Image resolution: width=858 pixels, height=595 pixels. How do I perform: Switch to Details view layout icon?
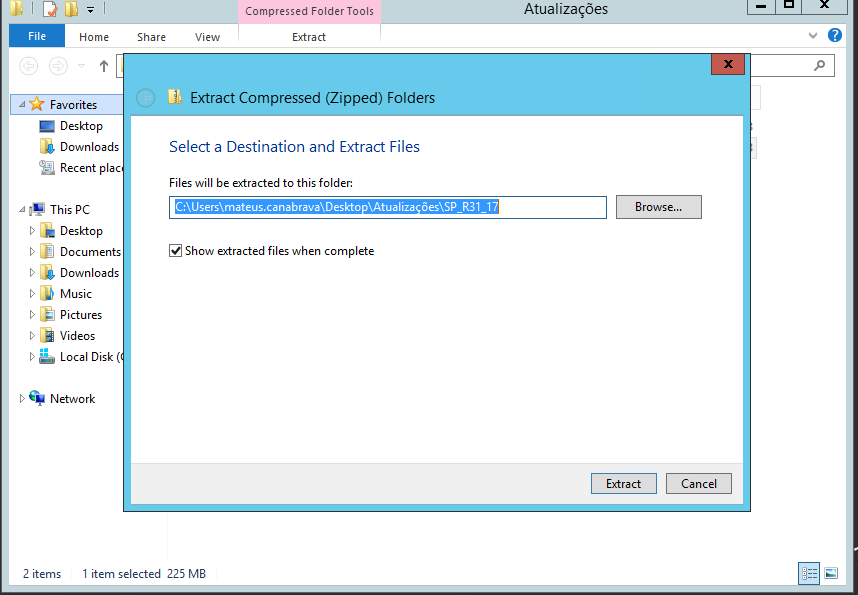(809, 573)
